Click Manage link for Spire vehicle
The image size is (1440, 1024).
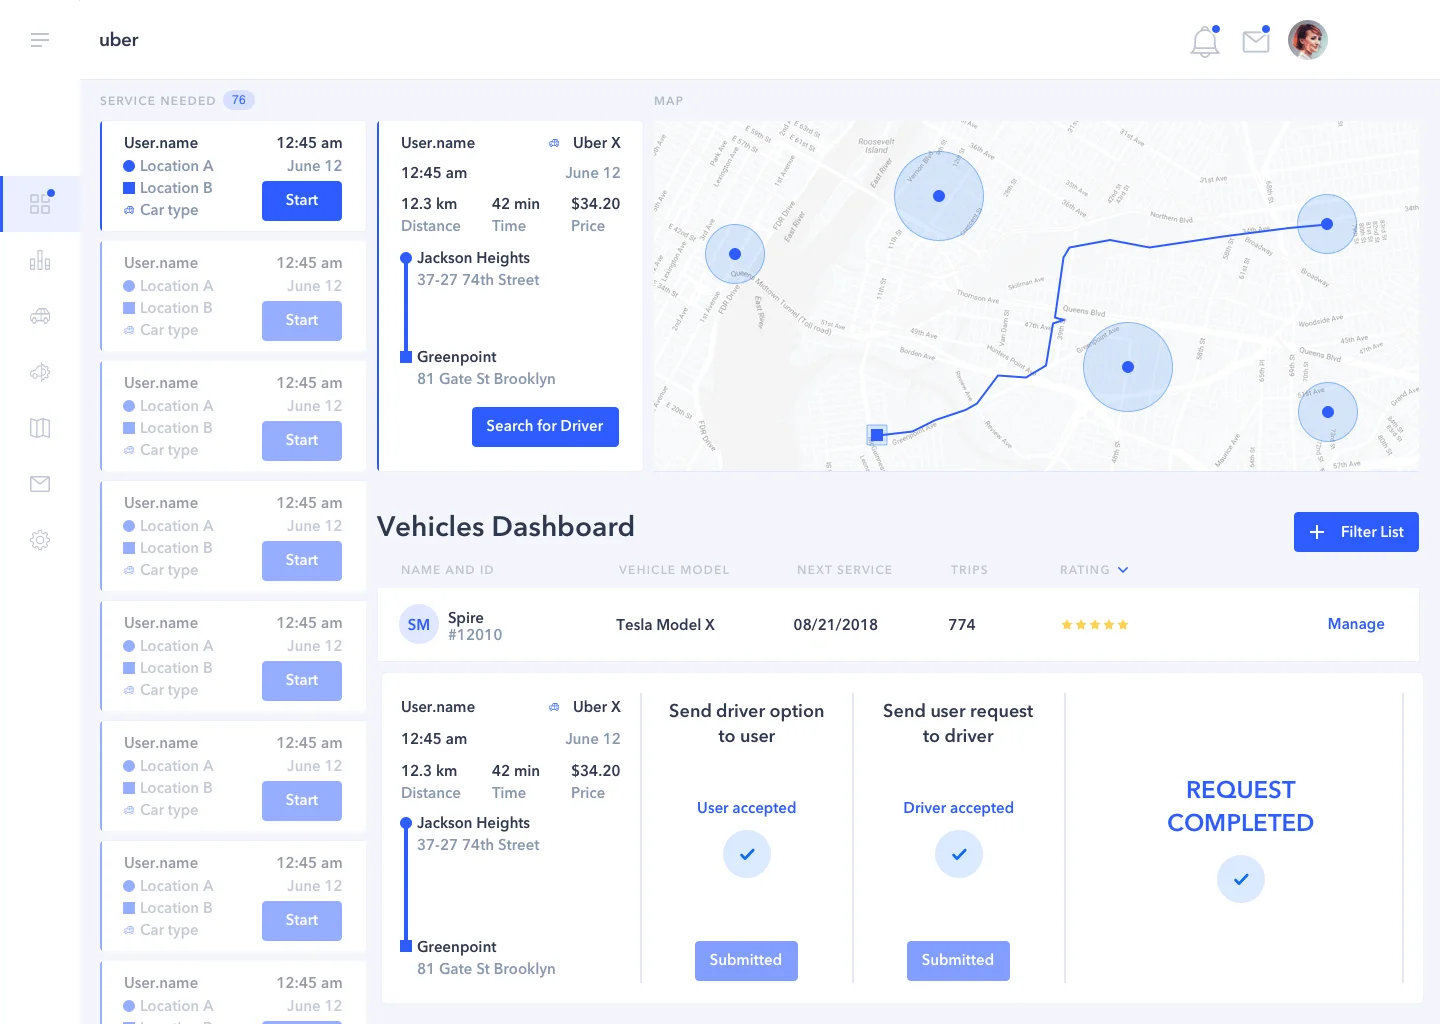click(x=1356, y=624)
